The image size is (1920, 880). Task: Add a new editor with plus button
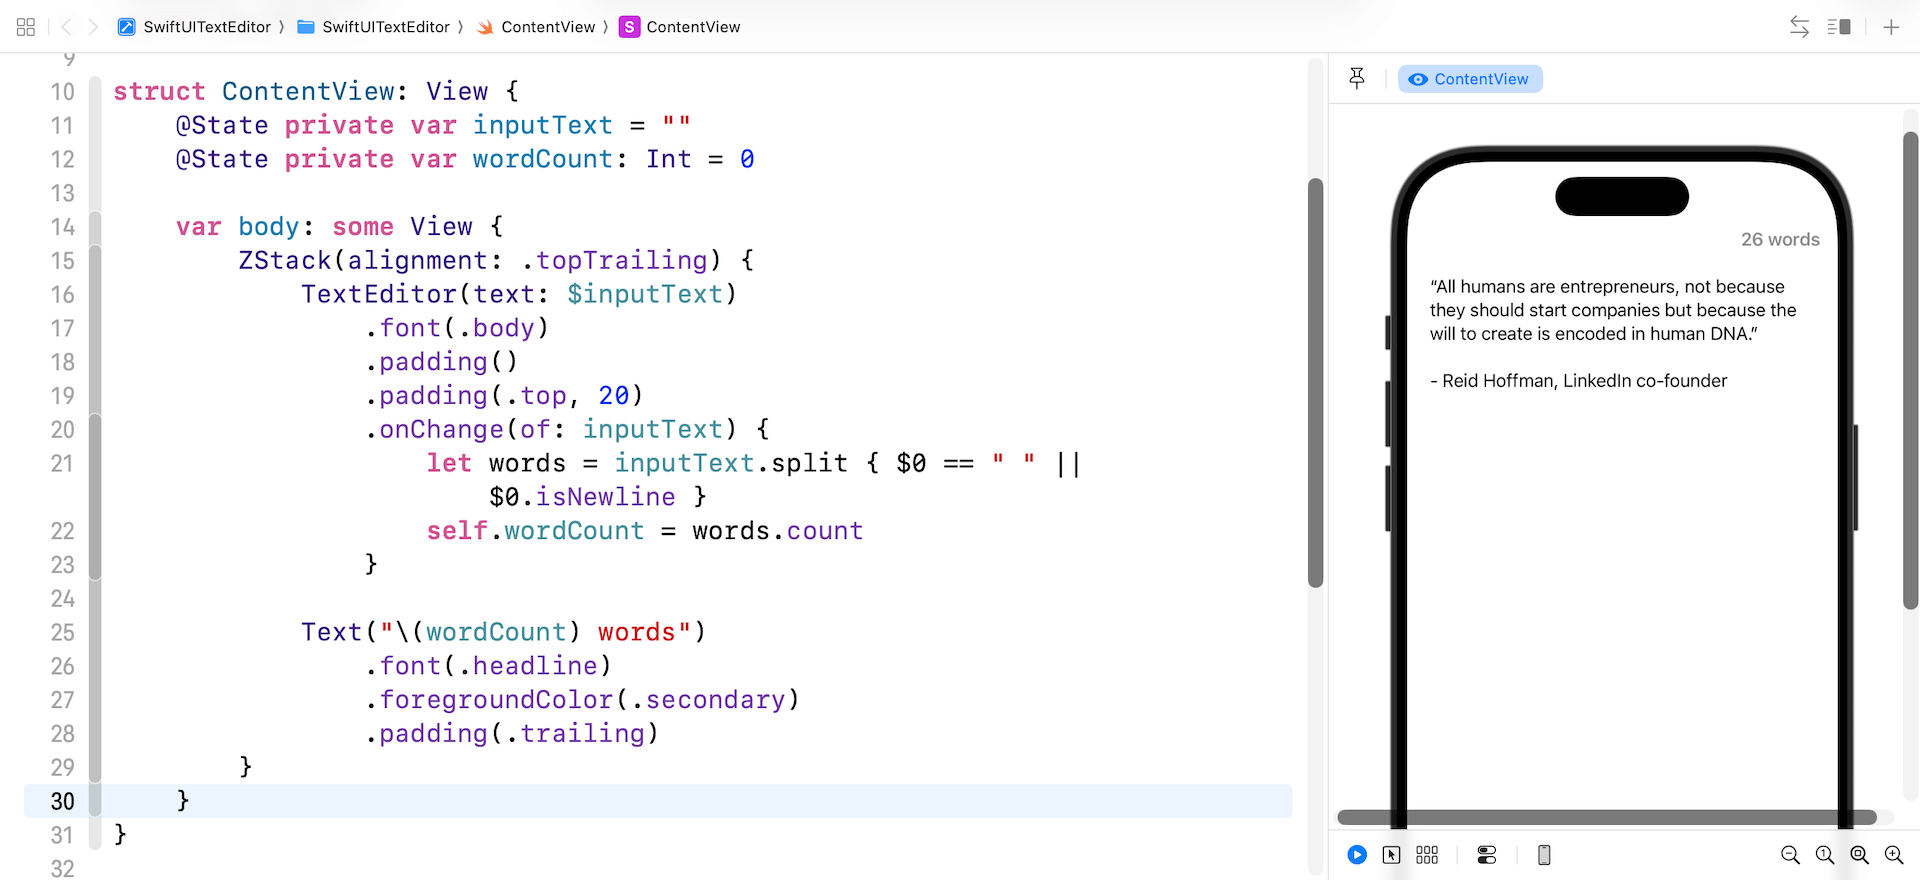(1891, 27)
